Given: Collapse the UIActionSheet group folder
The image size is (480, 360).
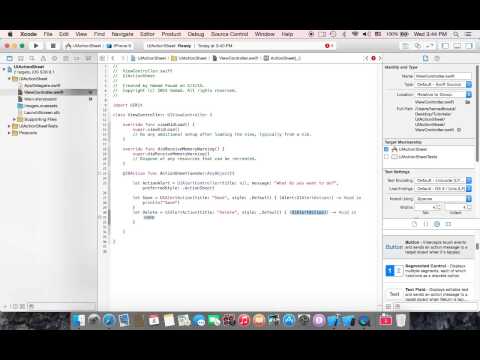Looking at the screenshot, I should tap(9, 79).
